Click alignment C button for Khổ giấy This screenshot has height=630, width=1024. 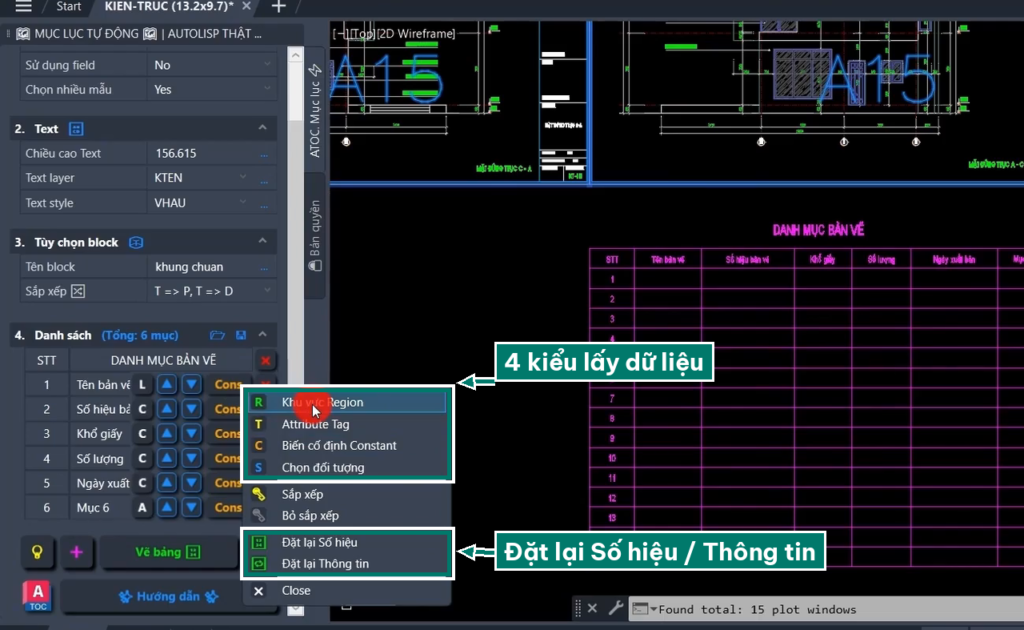coord(142,433)
